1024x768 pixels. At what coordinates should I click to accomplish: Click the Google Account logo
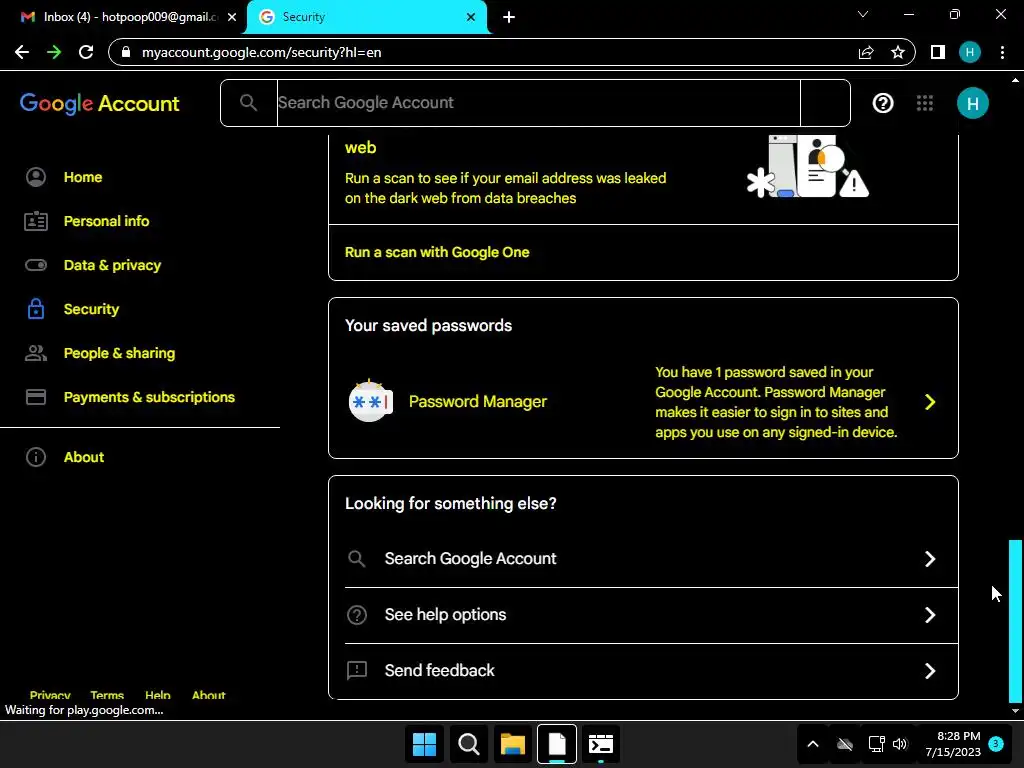(99, 103)
